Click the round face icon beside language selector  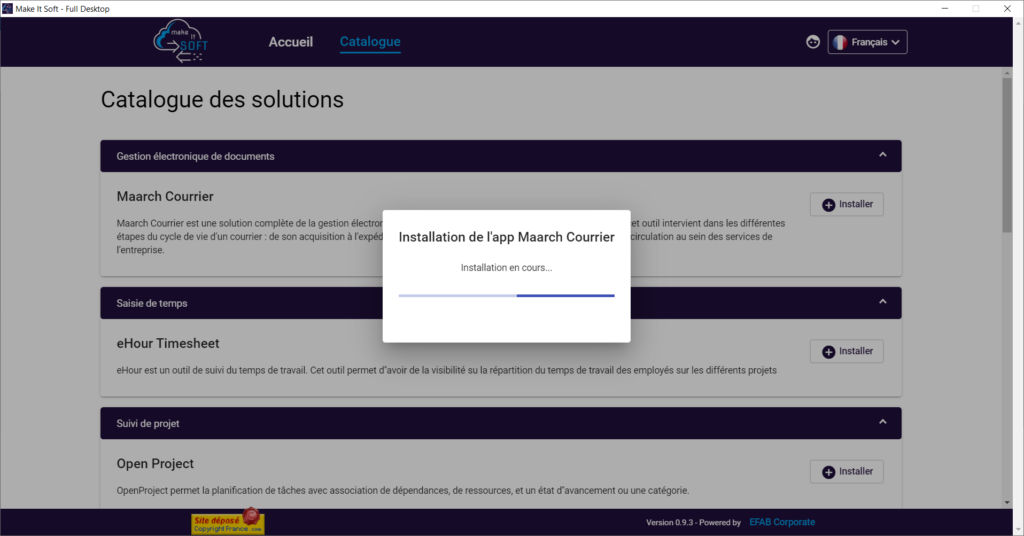812,42
